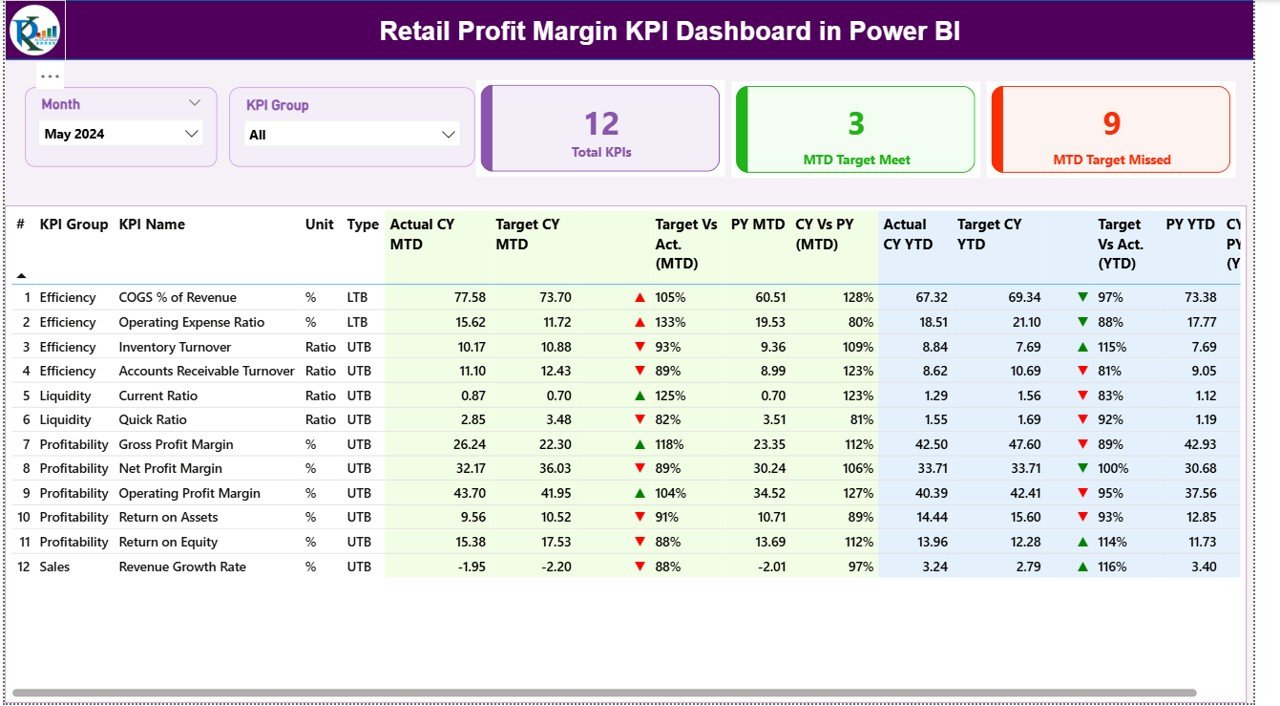This screenshot has height=706, width=1280.
Task: Click the red MTD Target Missed card
Action: [1110, 128]
